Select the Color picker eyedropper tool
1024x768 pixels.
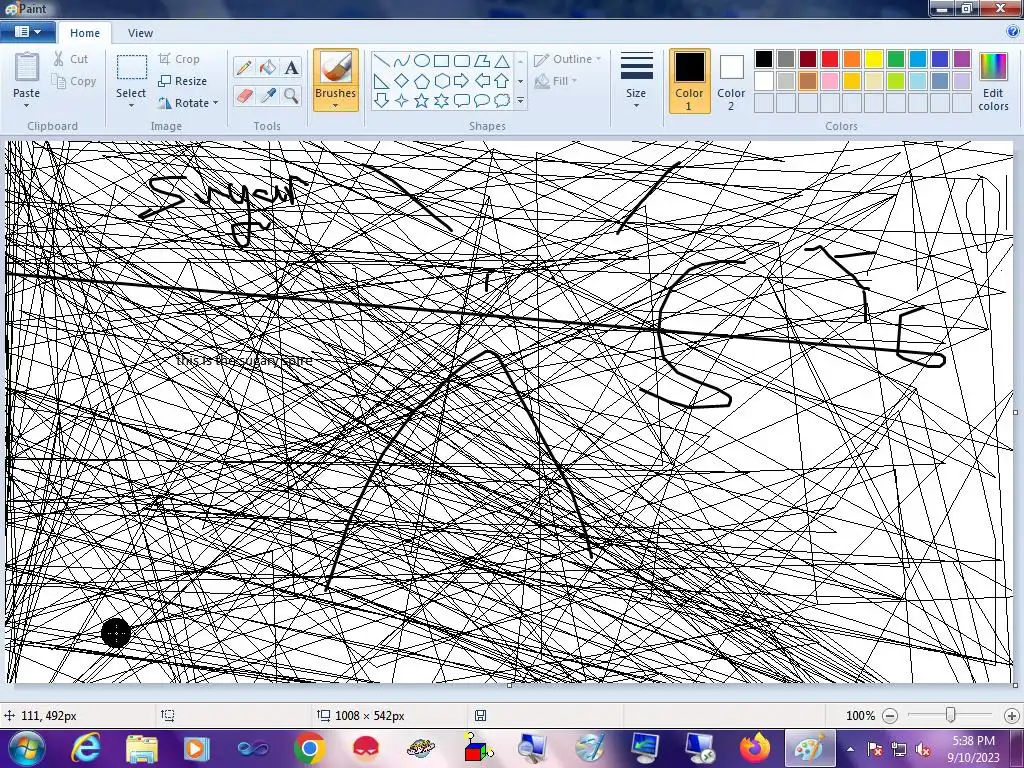click(x=268, y=95)
